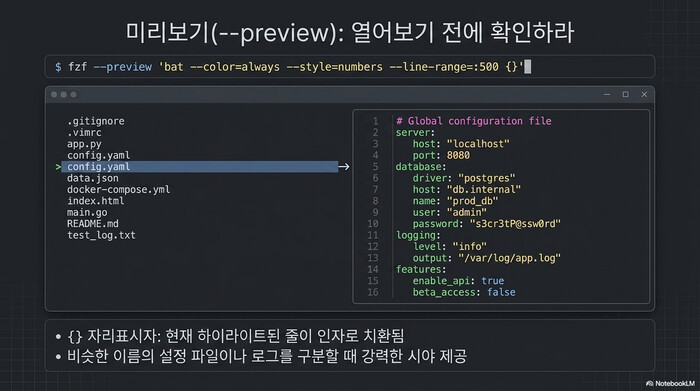Pick main.go from the list
The width and height of the screenshot is (700, 391).
(x=87, y=212)
